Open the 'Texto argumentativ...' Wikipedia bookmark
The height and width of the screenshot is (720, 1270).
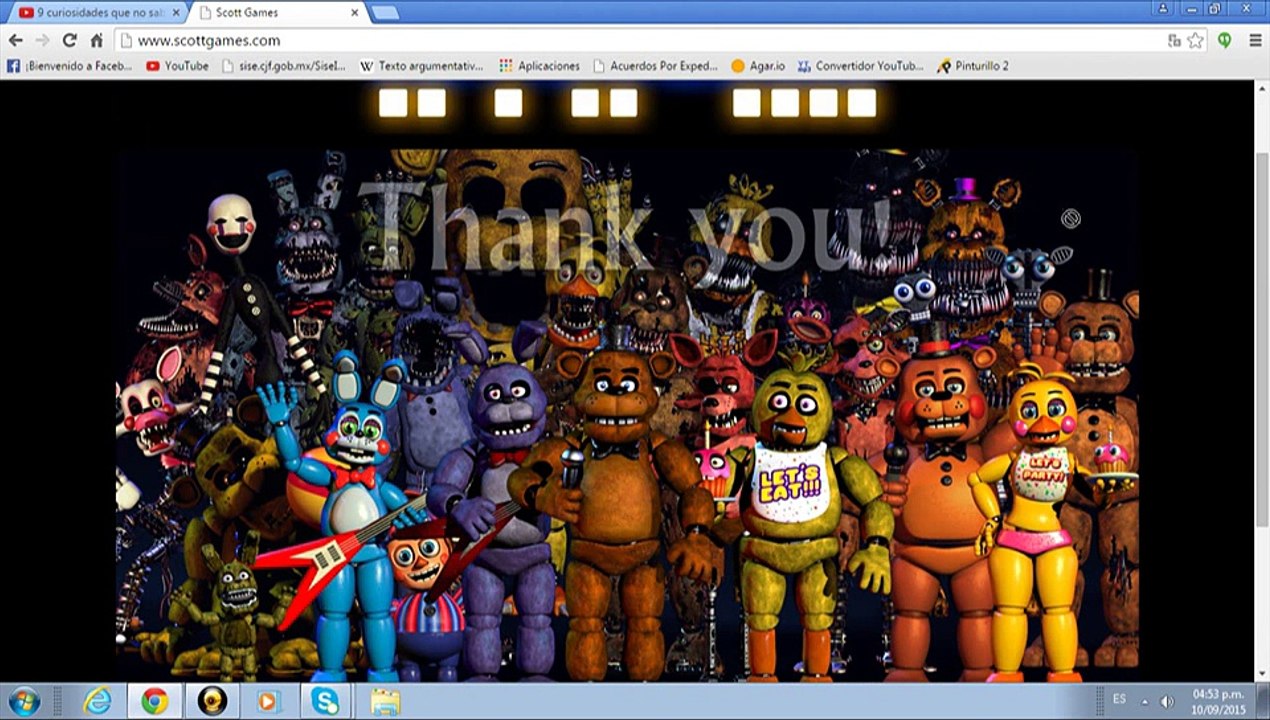point(421,66)
